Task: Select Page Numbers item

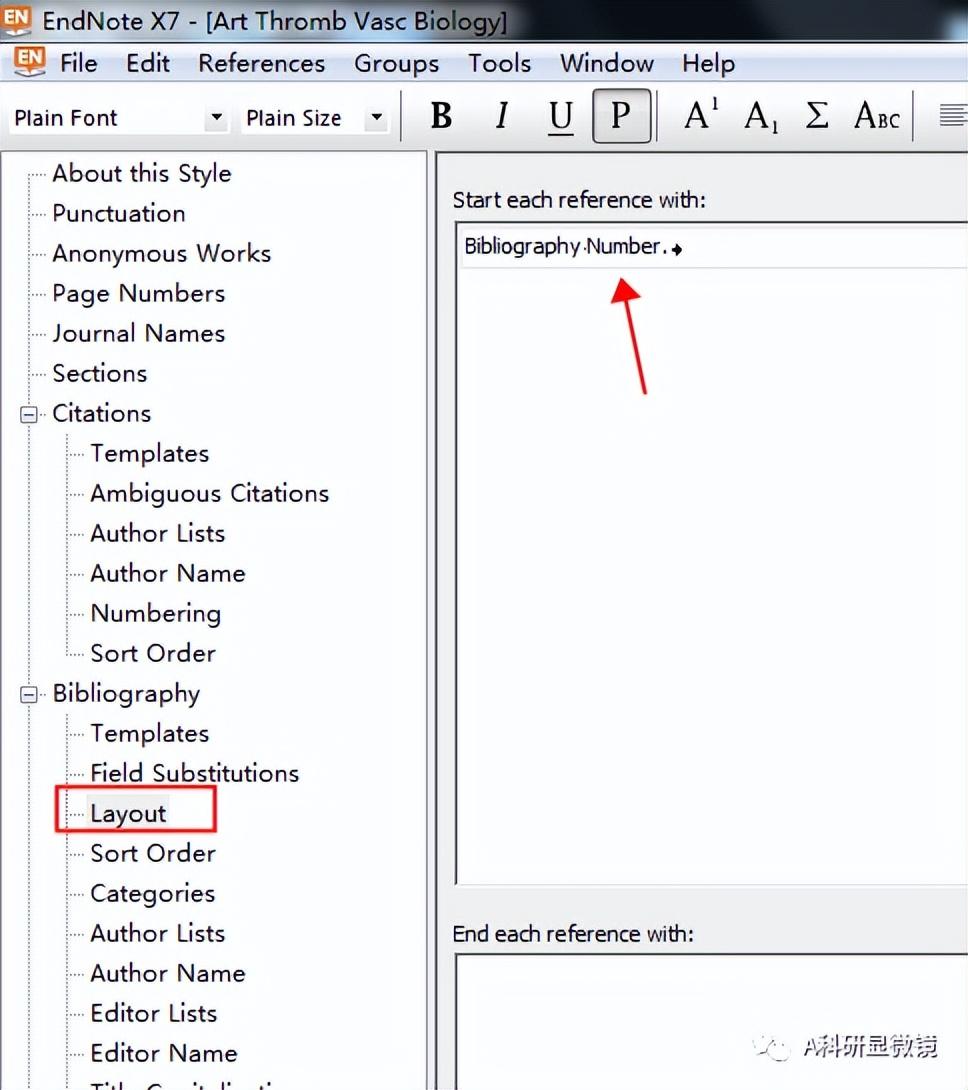Action: click(138, 293)
